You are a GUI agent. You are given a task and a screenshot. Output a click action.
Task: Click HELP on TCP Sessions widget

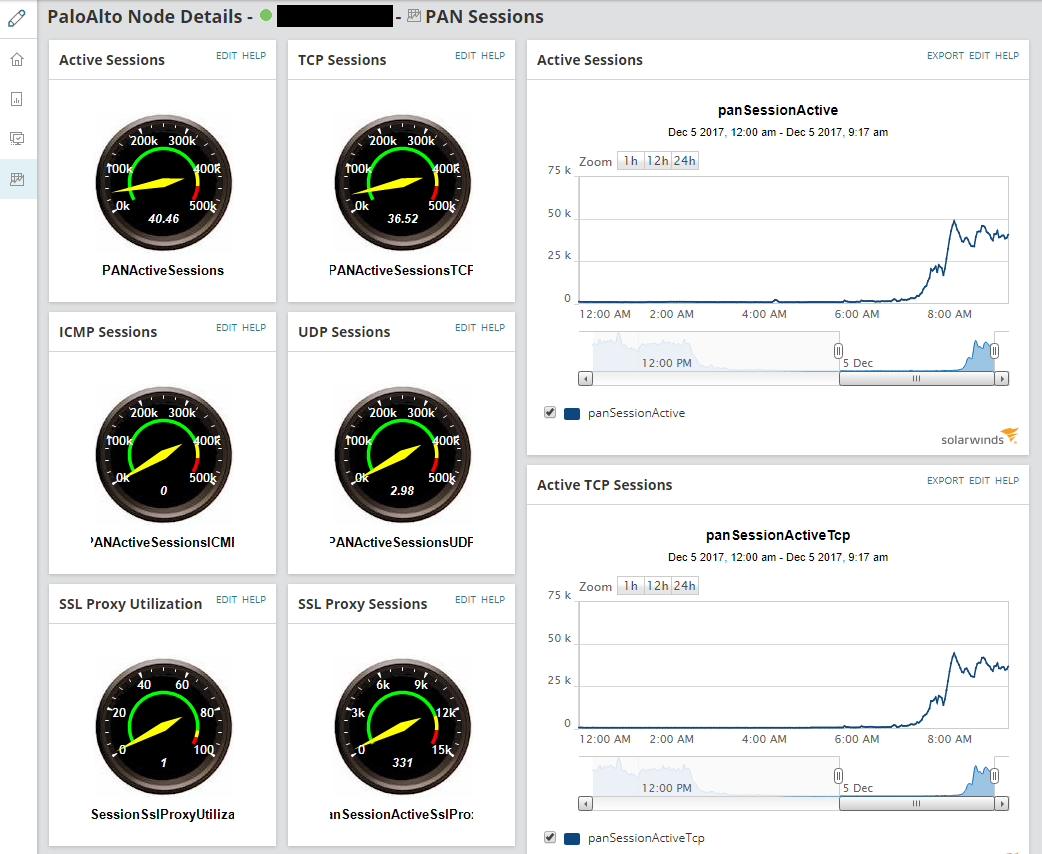493,56
